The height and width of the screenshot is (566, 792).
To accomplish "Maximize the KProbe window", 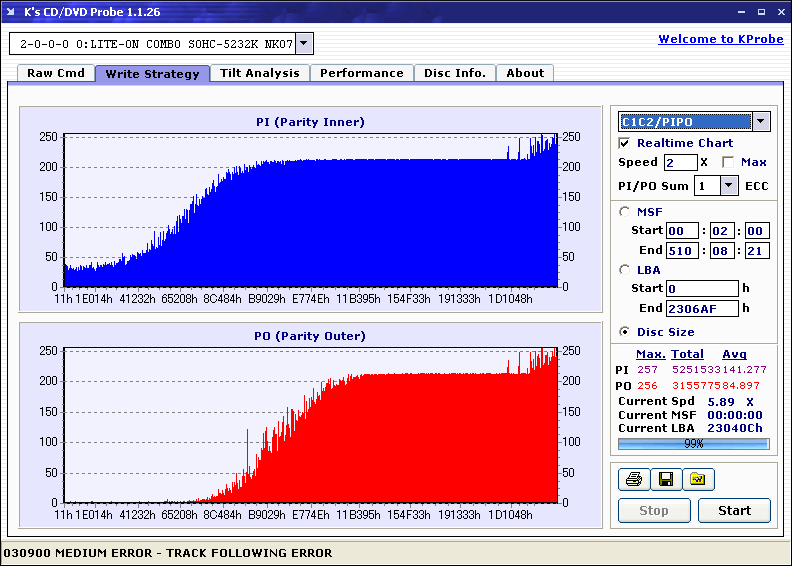I will 761,12.
